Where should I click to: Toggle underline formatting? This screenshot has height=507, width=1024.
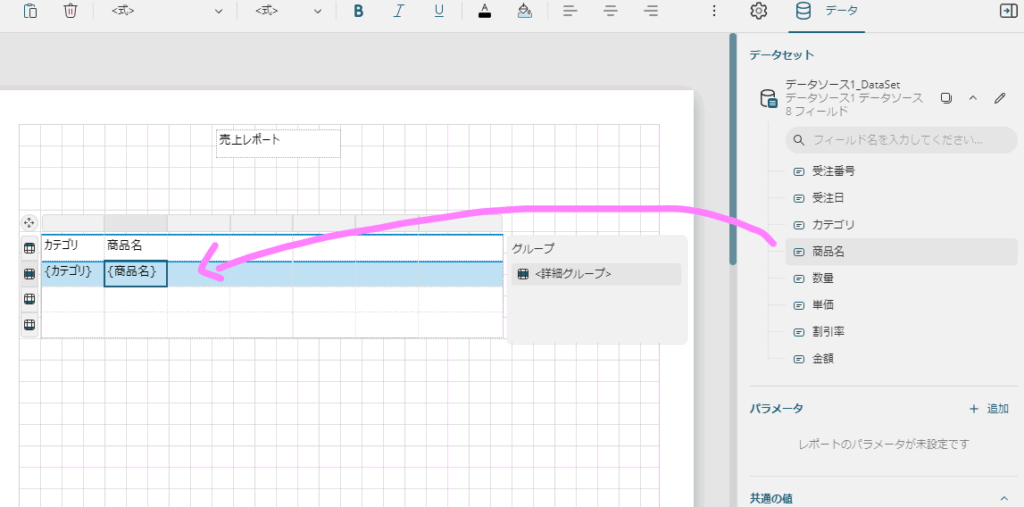click(x=439, y=11)
